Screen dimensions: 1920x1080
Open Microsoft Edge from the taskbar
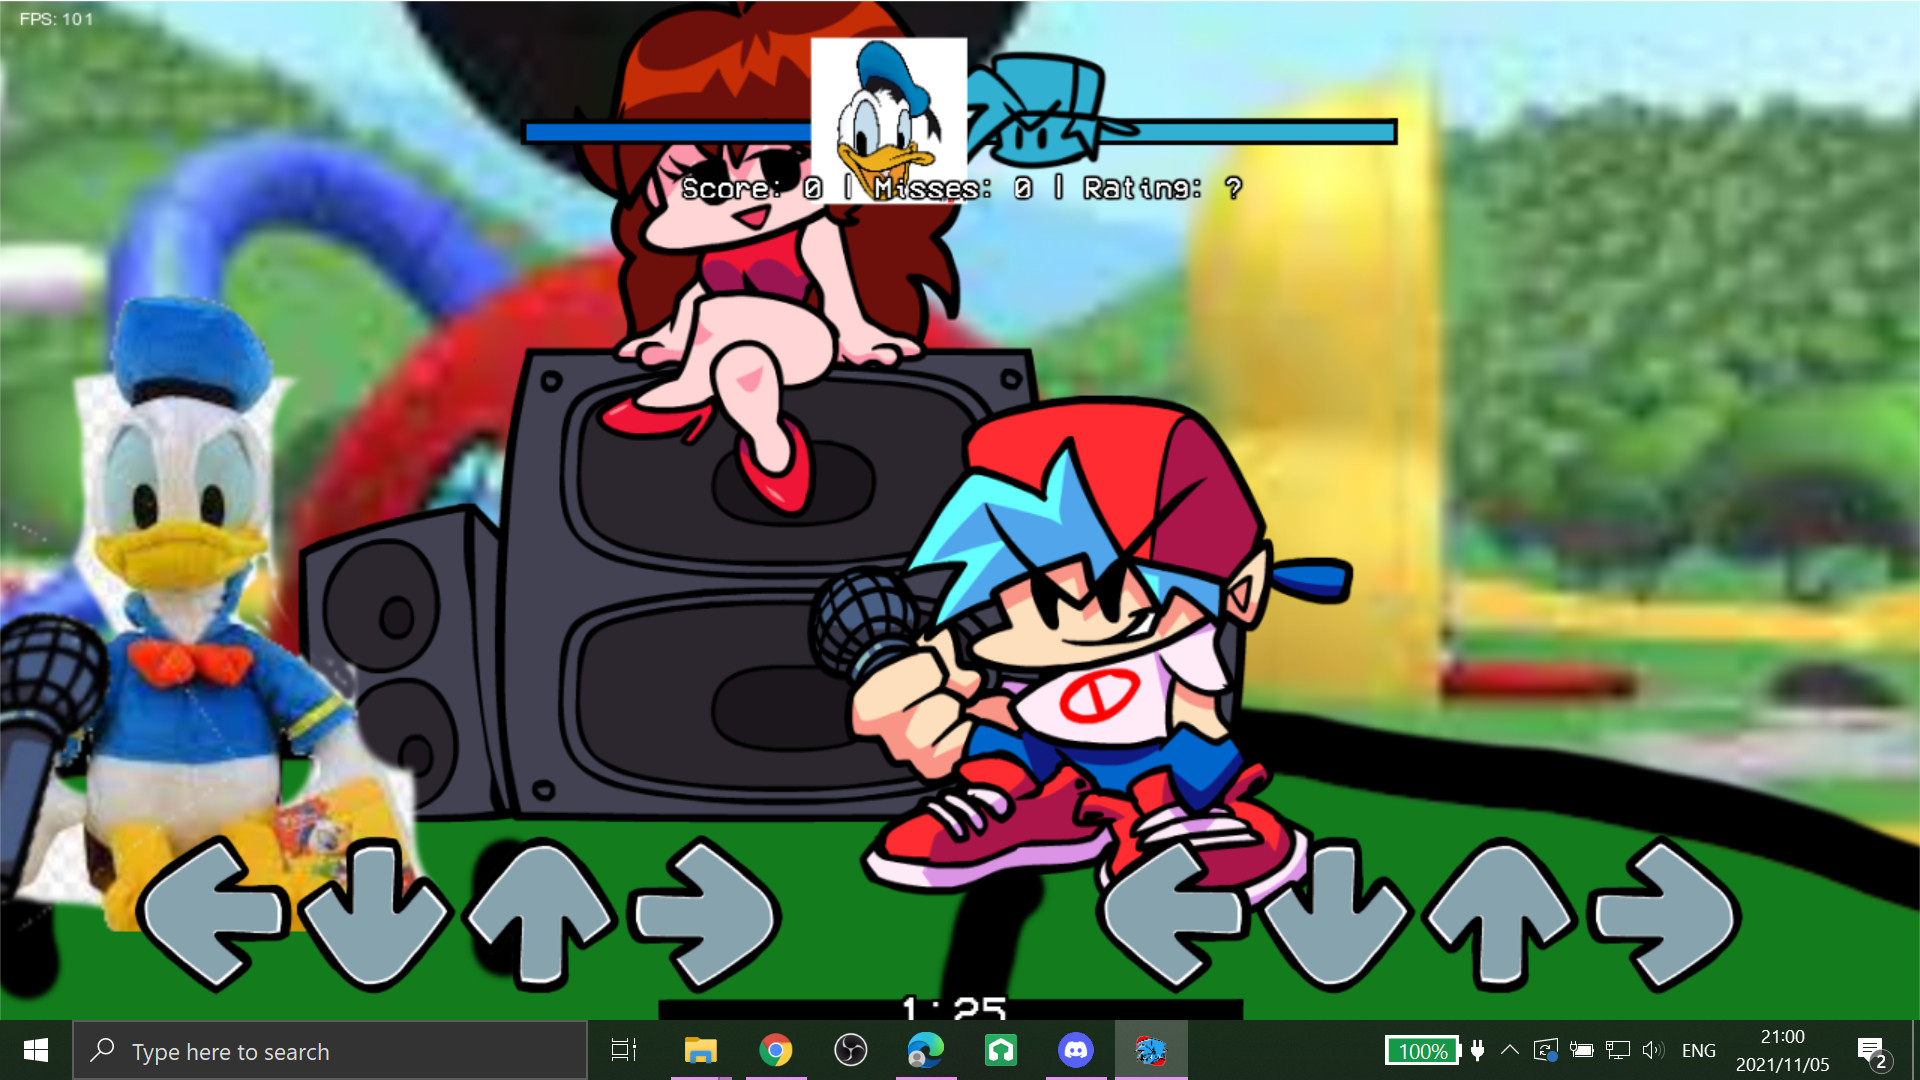point(925,1050)
